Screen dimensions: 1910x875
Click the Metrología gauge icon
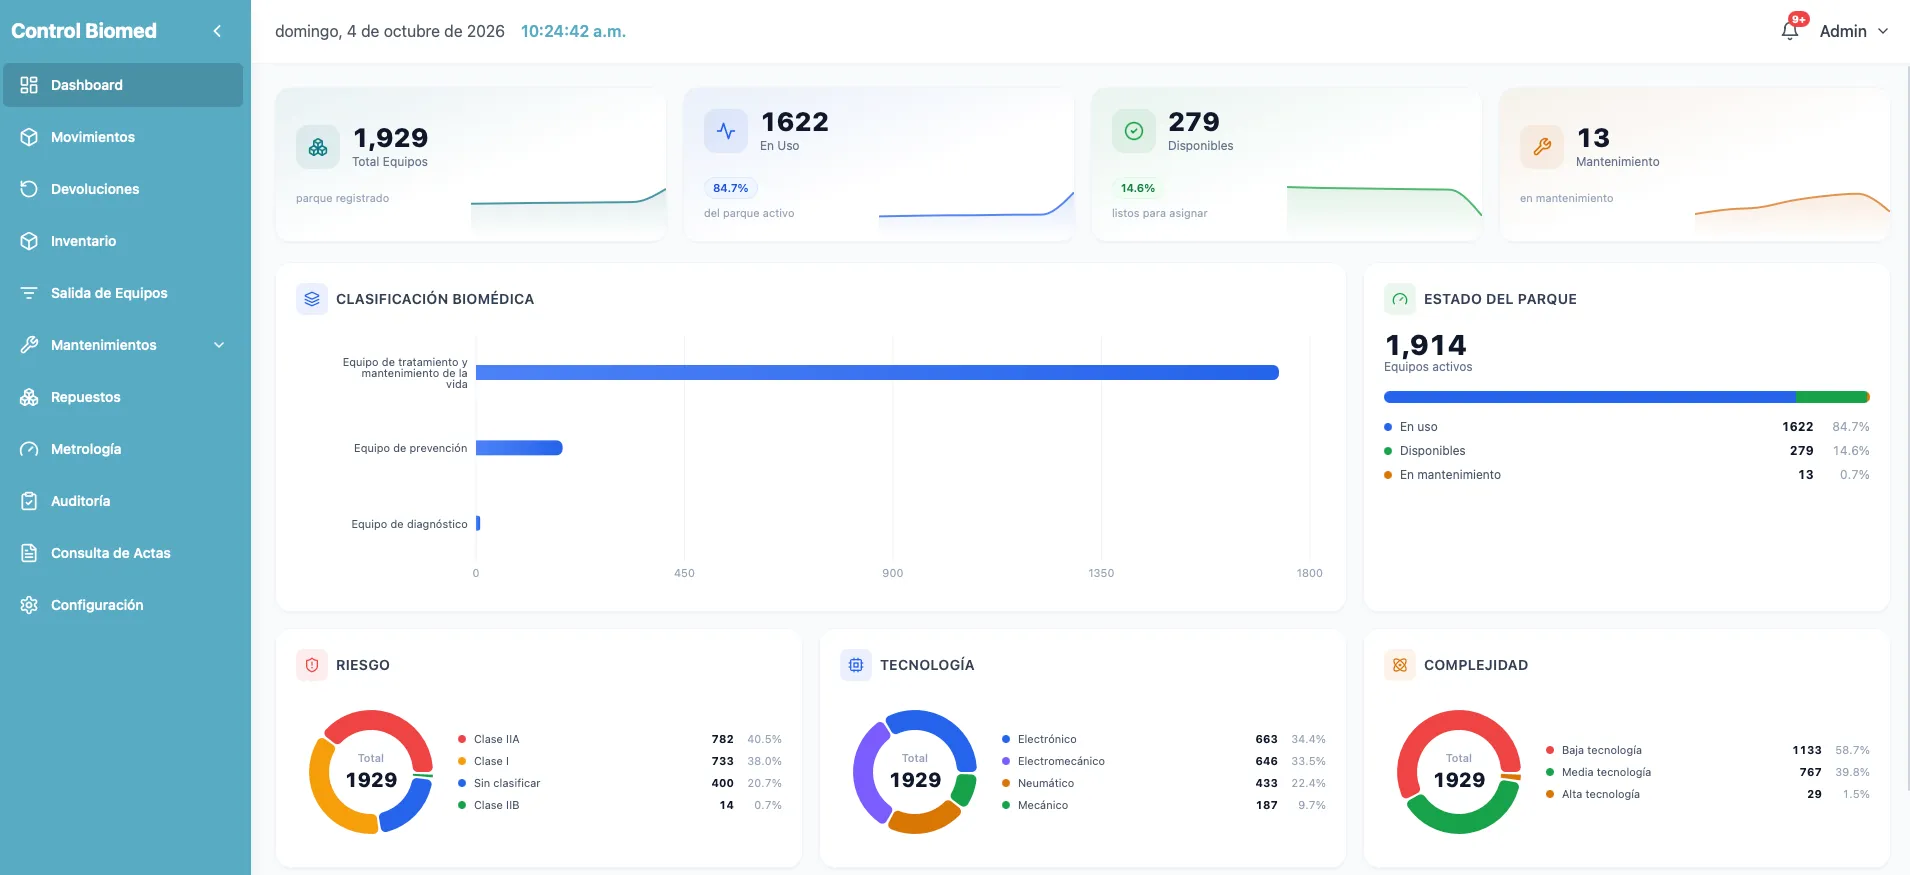click(29, 449)
